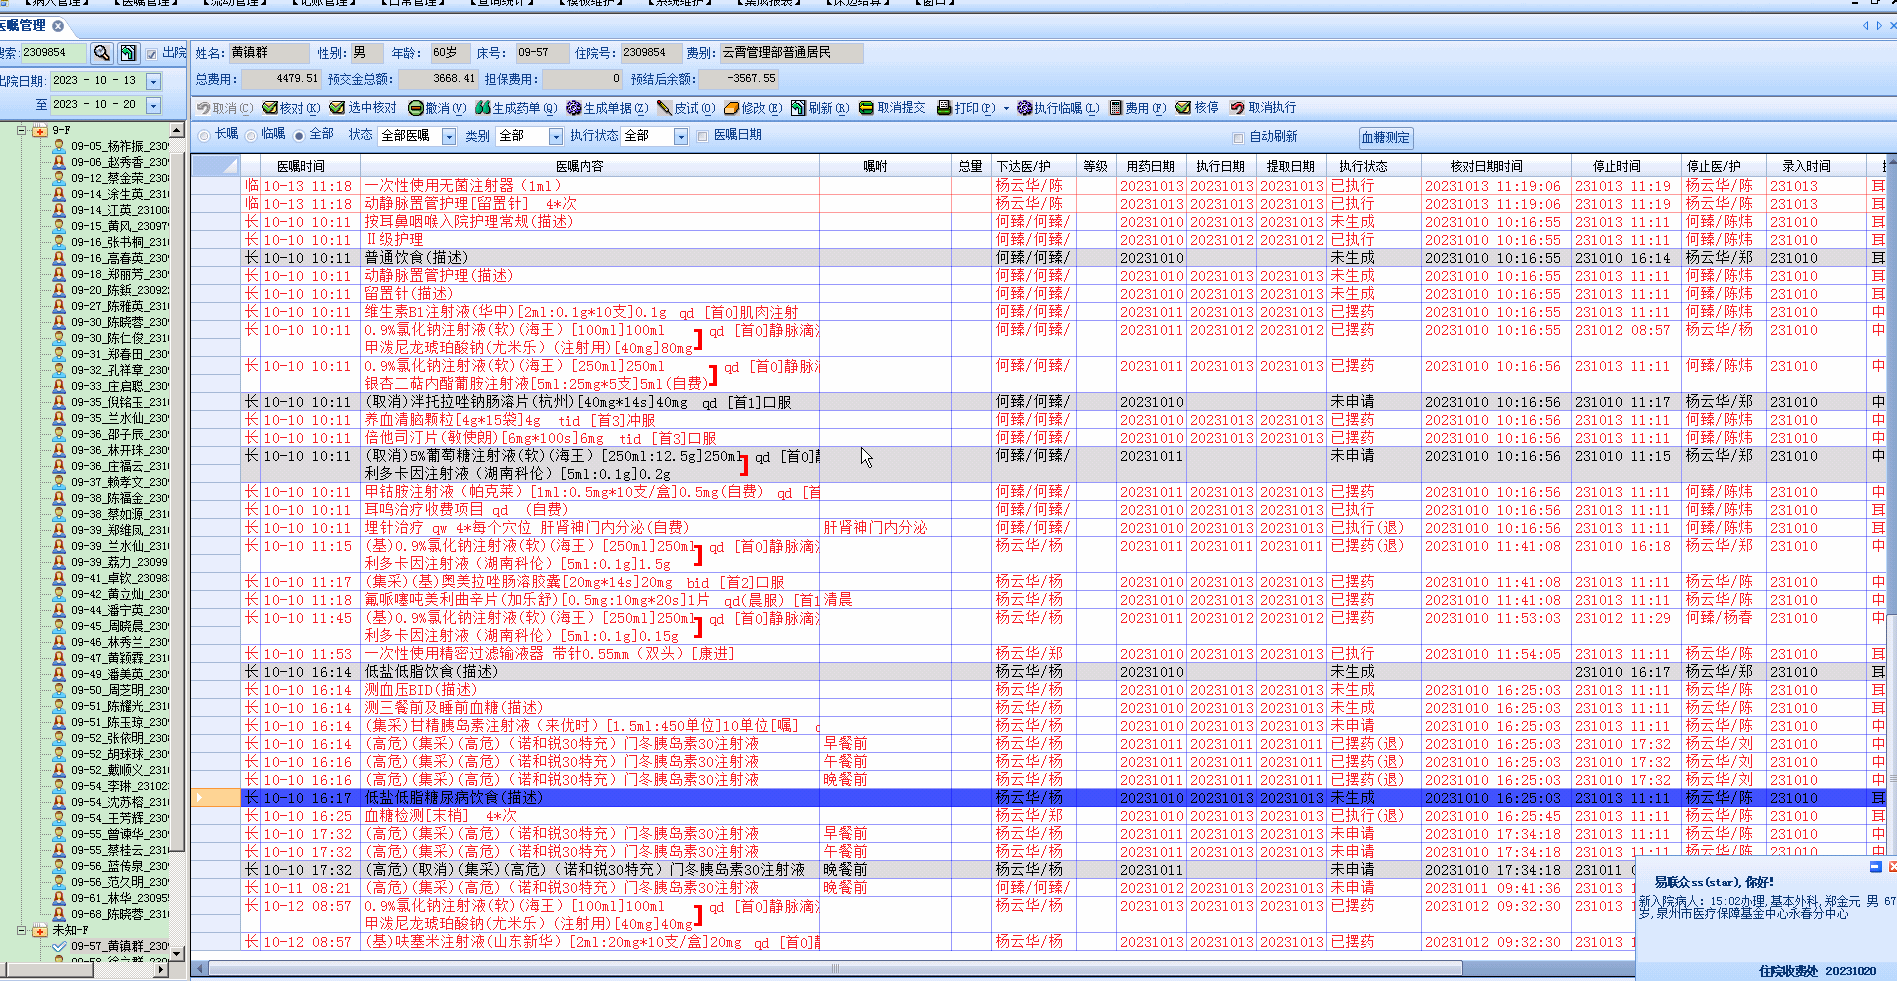The height and width of the screenshot is (981, 1897).
Task: Click the 总费用 field showing 4479.51
Action: tap(281, 79)
